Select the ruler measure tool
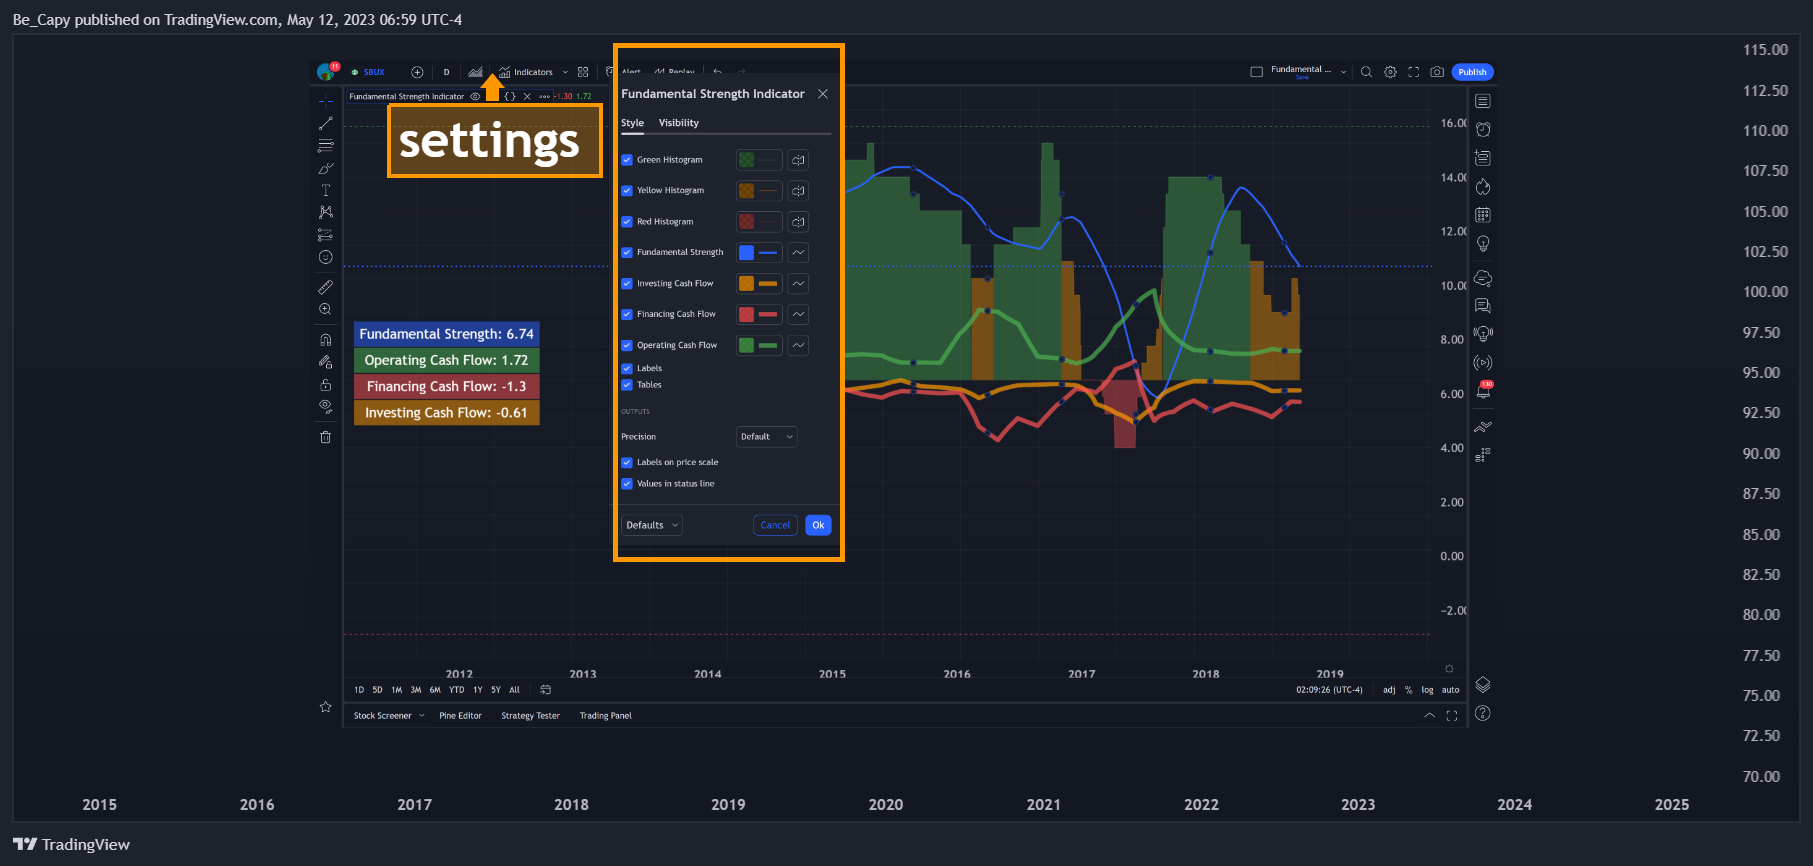Image resolution: width=1813 pixels, height=866 pixels. (x=325, y=287)
